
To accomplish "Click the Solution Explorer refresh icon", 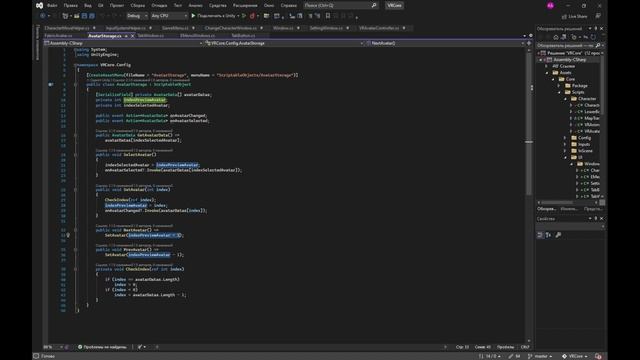I will pyautogui.click(x=593, y=37).
